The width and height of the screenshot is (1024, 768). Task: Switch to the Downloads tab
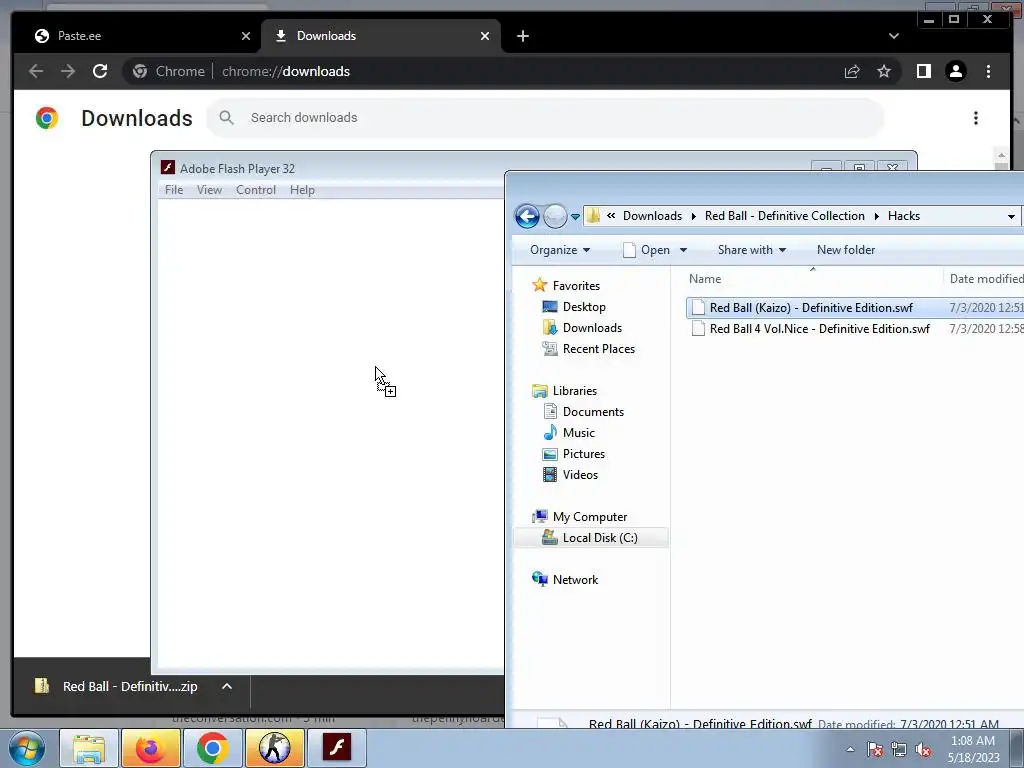tap(381, 36)
